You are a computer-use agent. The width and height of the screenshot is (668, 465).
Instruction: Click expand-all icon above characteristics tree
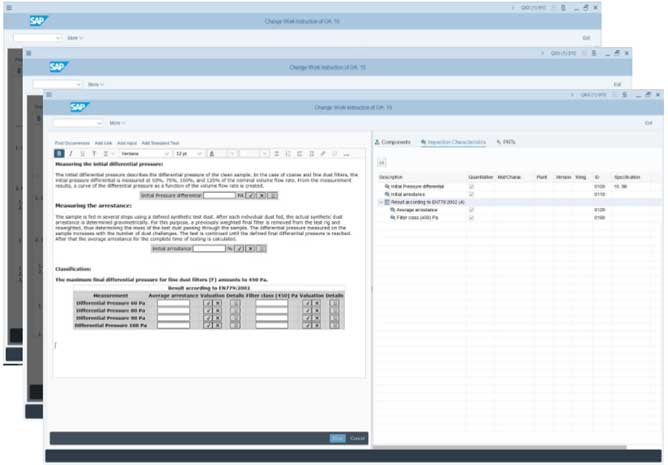[382, 162]
